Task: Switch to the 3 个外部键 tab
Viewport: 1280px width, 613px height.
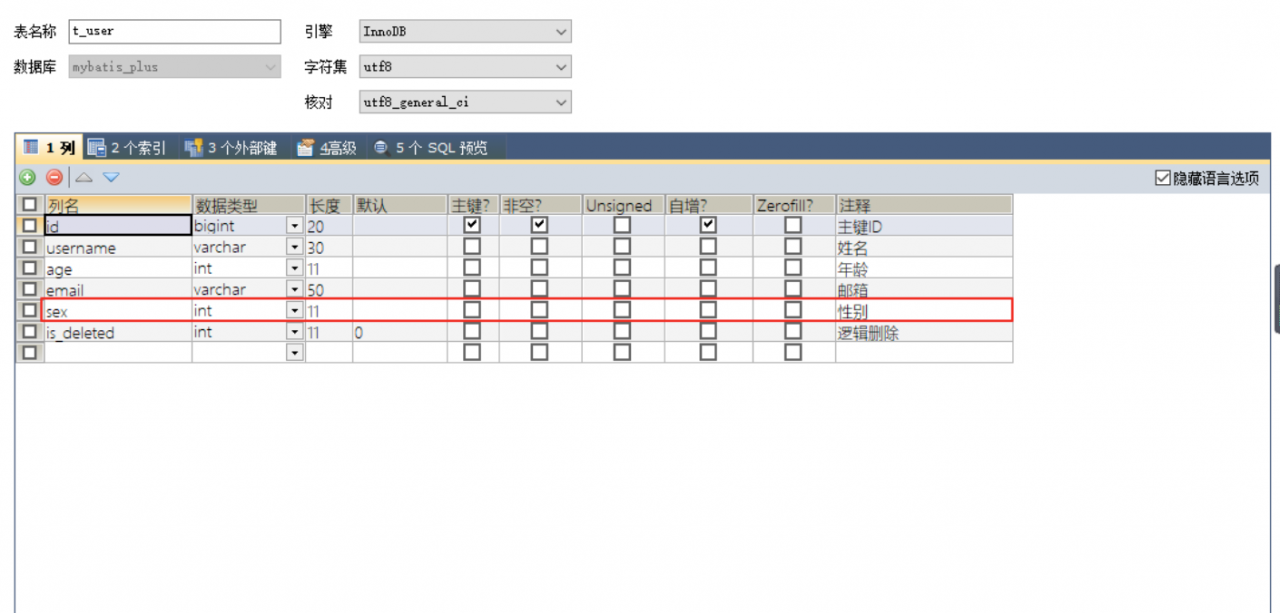Action: click(x=231, y=148)
